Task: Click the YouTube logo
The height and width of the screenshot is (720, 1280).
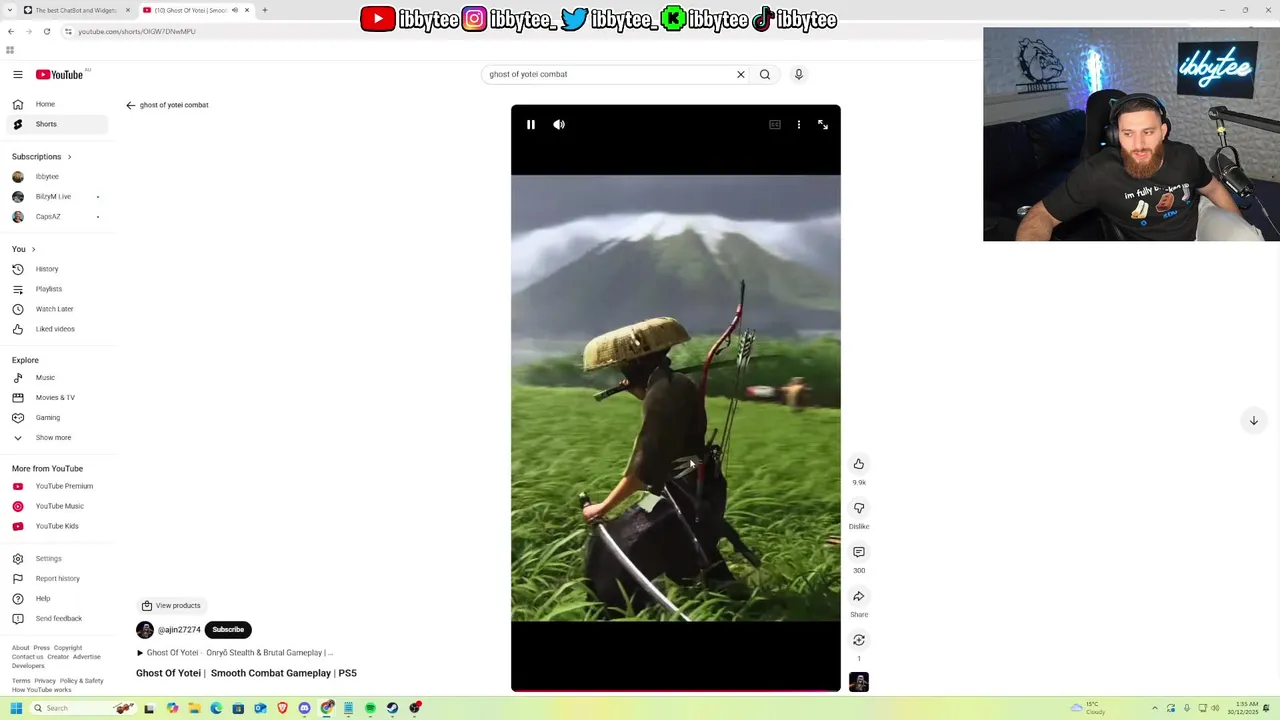Action: click(60, 74)
